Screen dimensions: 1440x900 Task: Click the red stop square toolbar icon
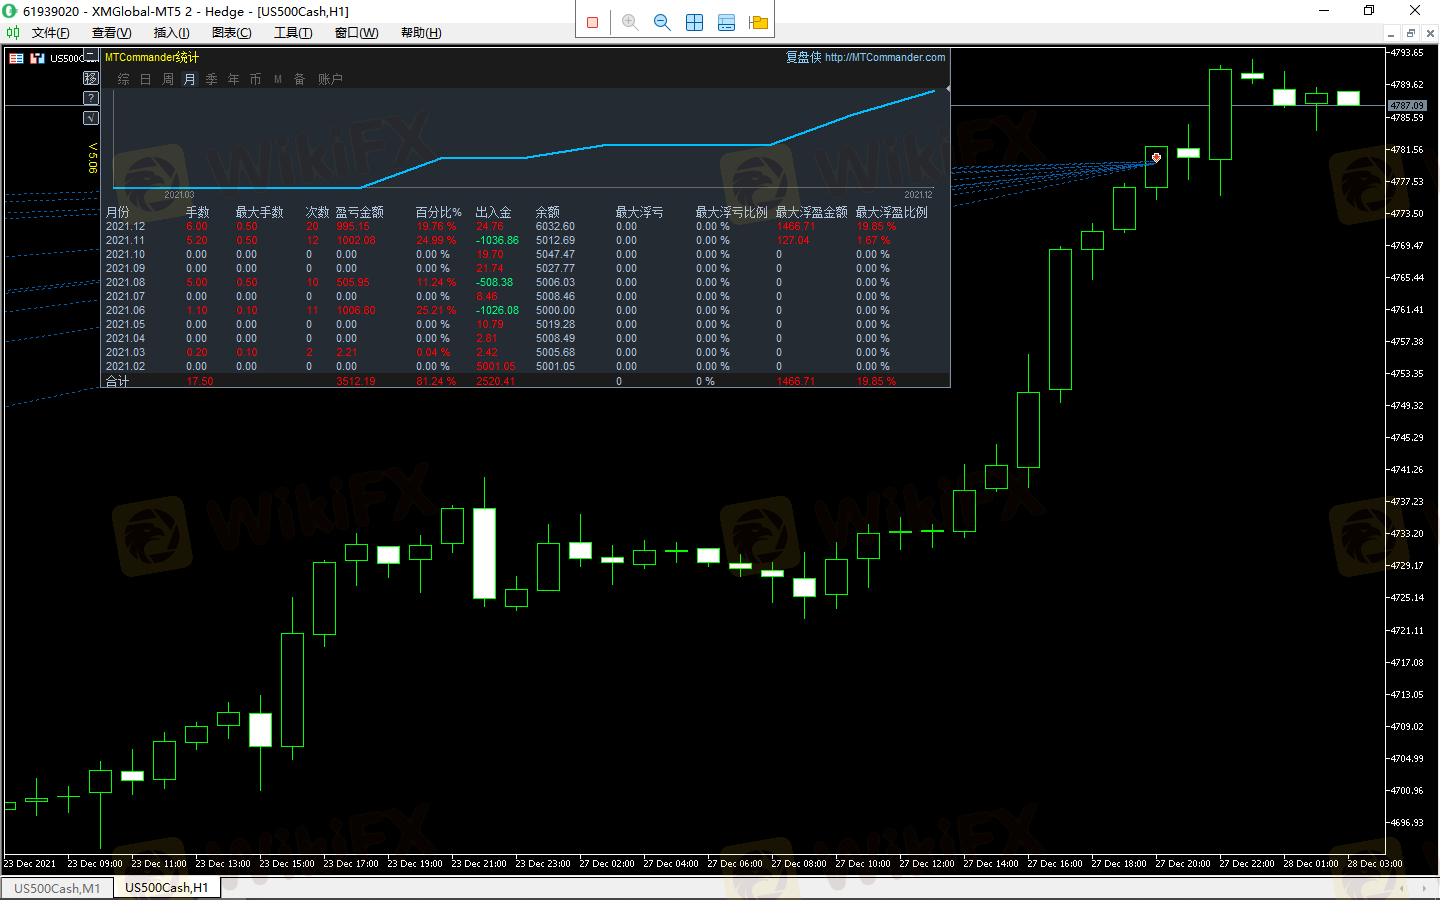(x=593, y=22)
